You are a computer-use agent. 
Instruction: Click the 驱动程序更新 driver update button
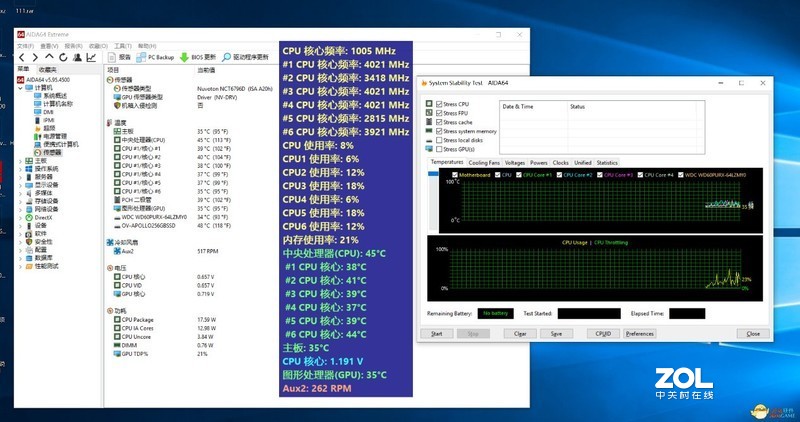245,57
